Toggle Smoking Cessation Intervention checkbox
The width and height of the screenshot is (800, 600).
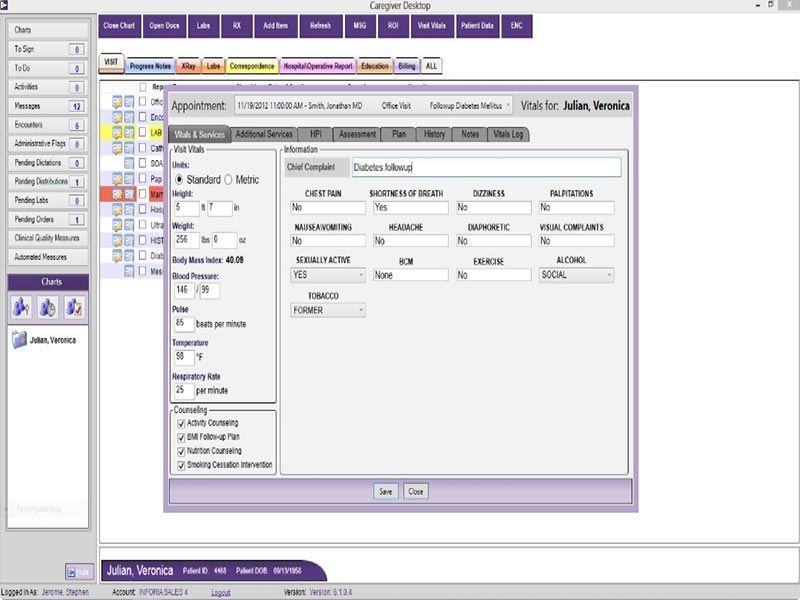(181, 465)
